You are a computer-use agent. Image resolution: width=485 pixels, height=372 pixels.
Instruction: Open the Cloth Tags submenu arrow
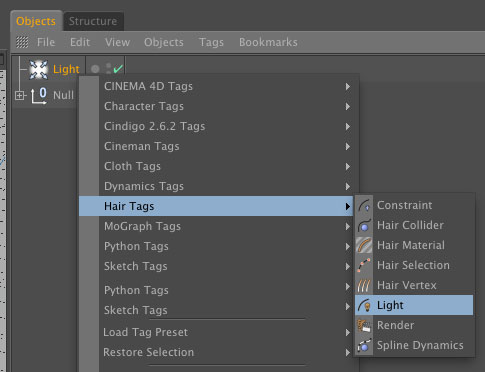point(348,167)
